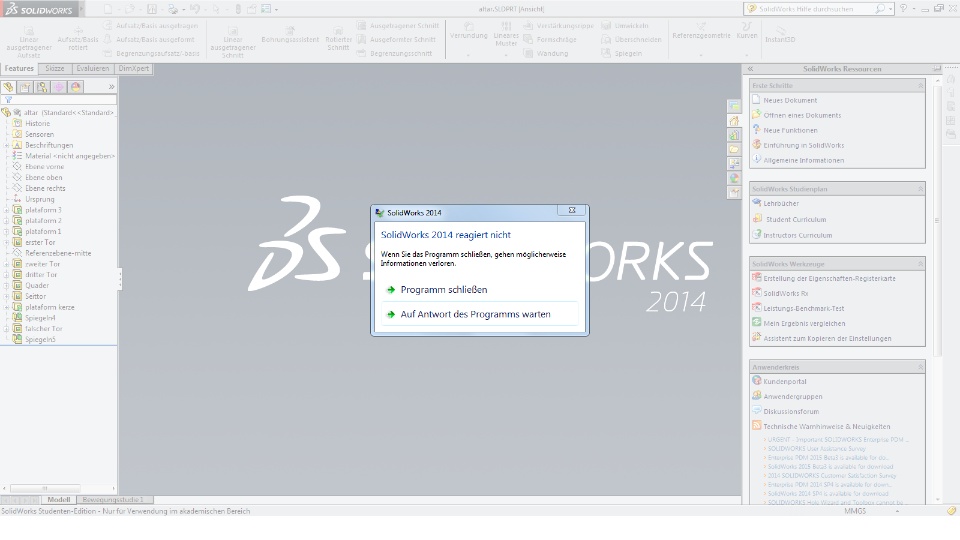Click Linear ausgetragener Aufsatz tool
The image size is (960, 540).
click(x=29, y=42)
